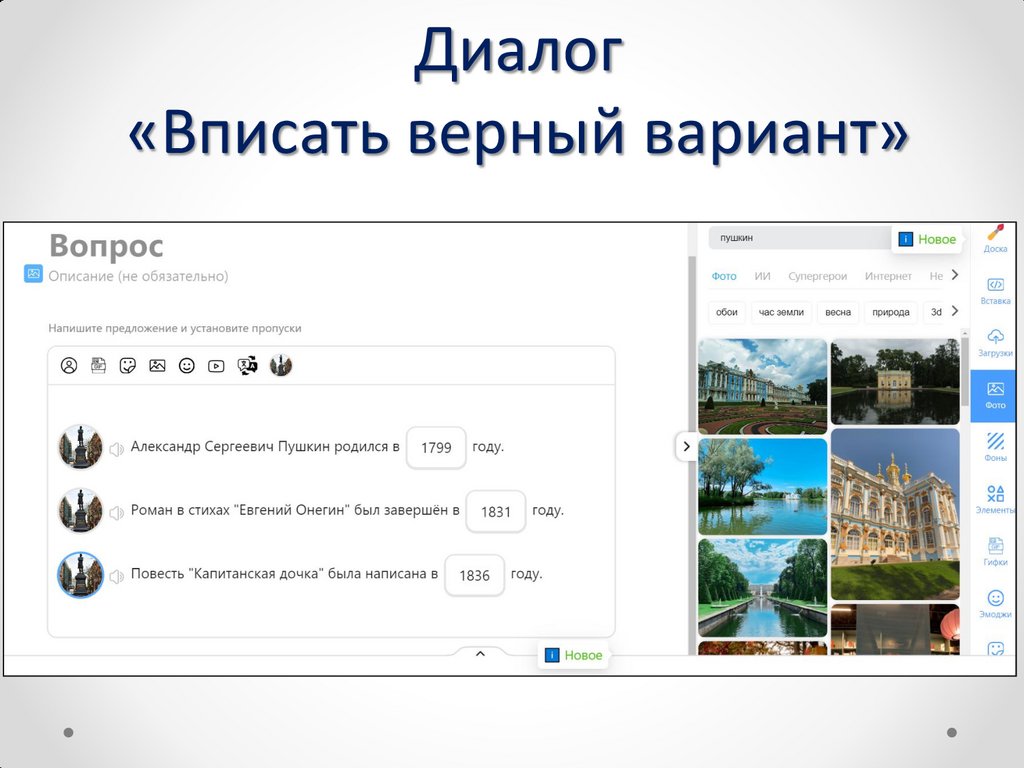Image resolution: width=1024 pixels, height=768 pixels.
Task: Click the avatar person icon in editor toolbar
Action: pos(69,366)
